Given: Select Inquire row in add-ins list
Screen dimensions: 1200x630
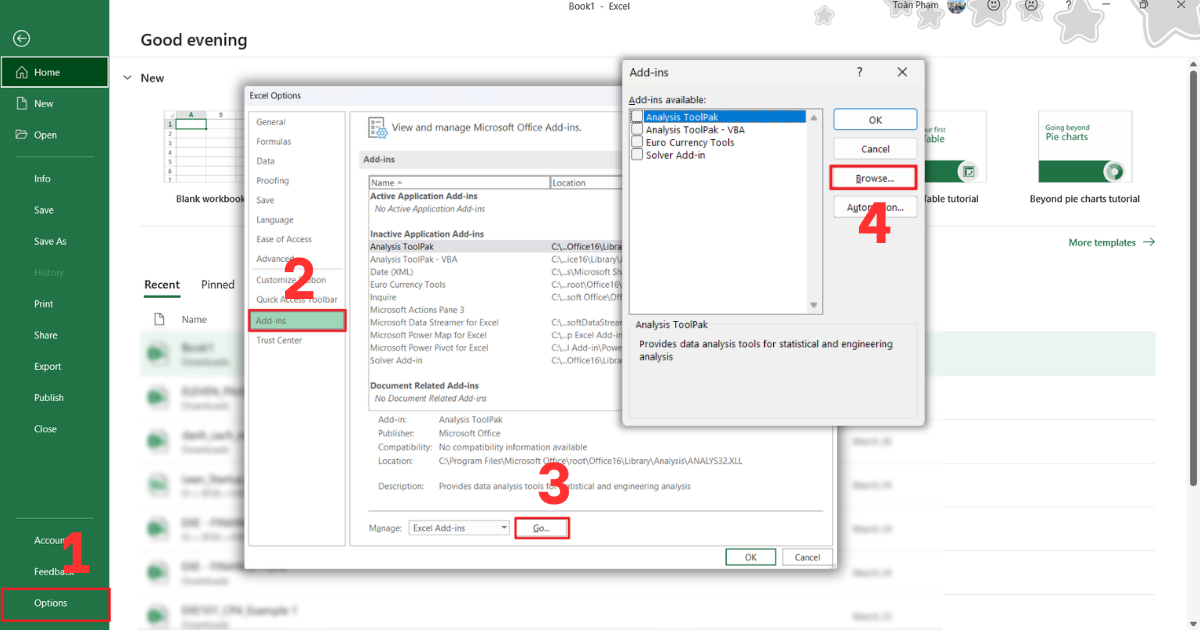Looking at the screenshot, I should coord(495,297).
